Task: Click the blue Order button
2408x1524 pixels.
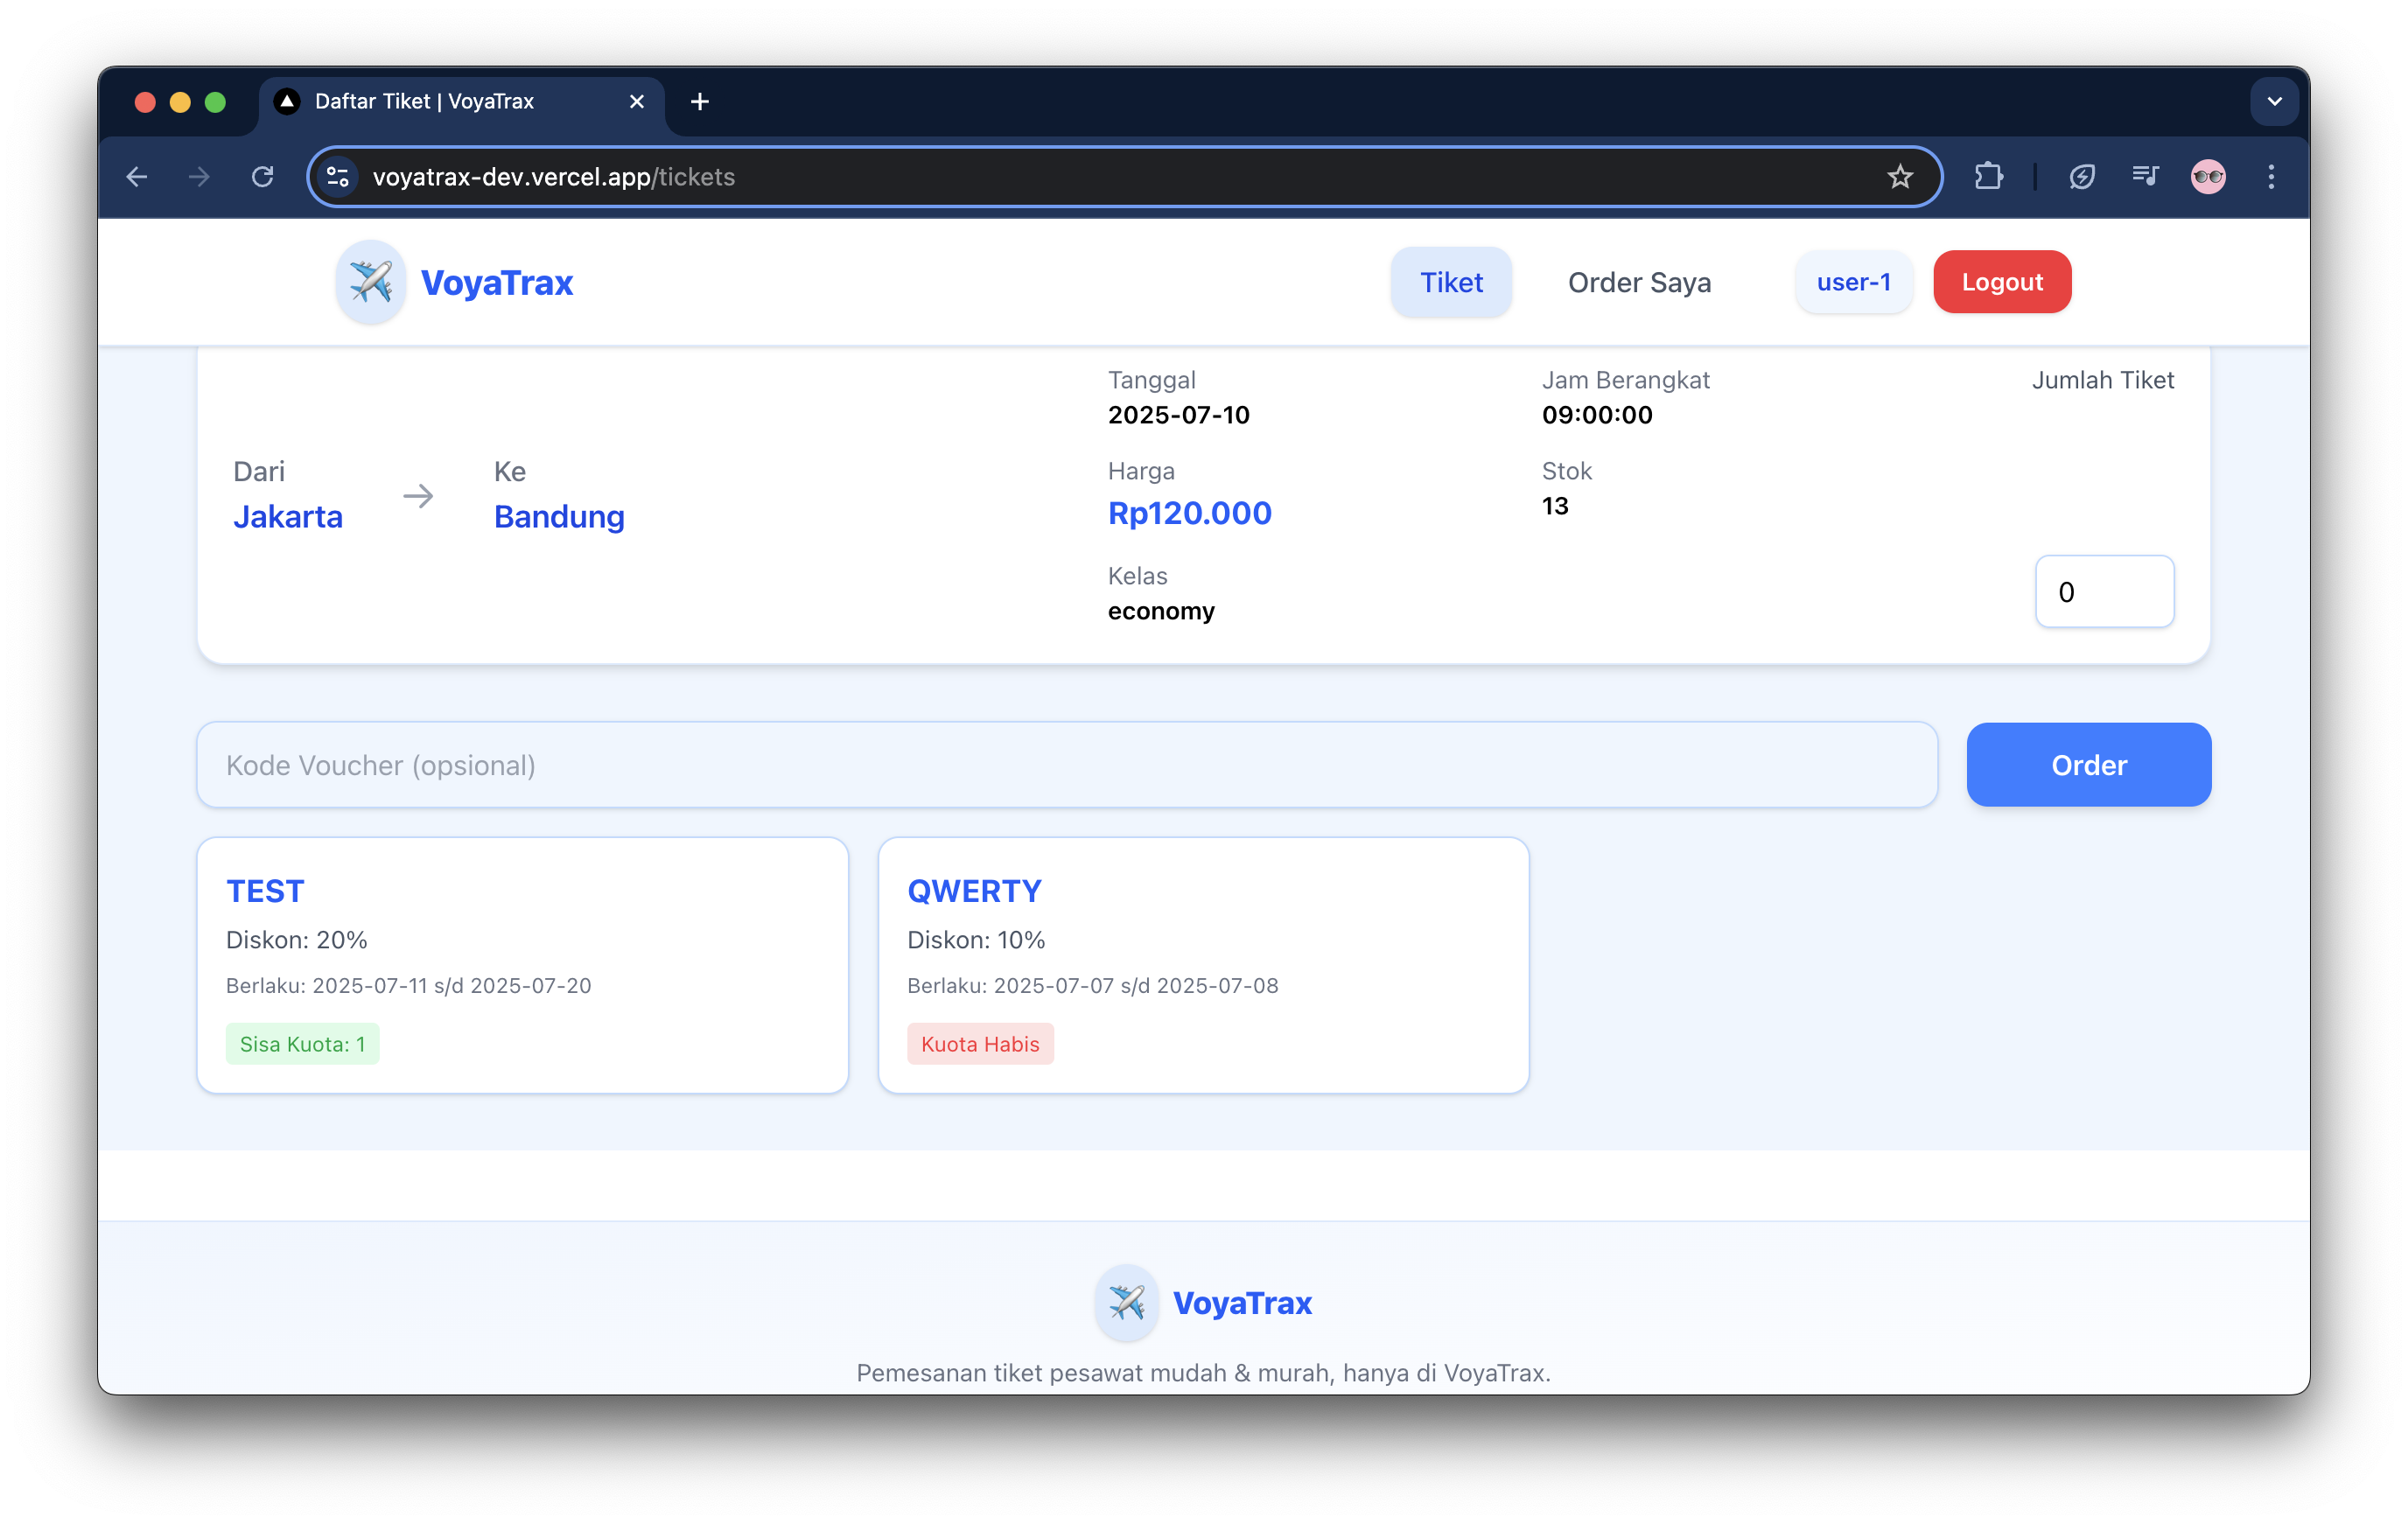Action: coord(2088,765)
